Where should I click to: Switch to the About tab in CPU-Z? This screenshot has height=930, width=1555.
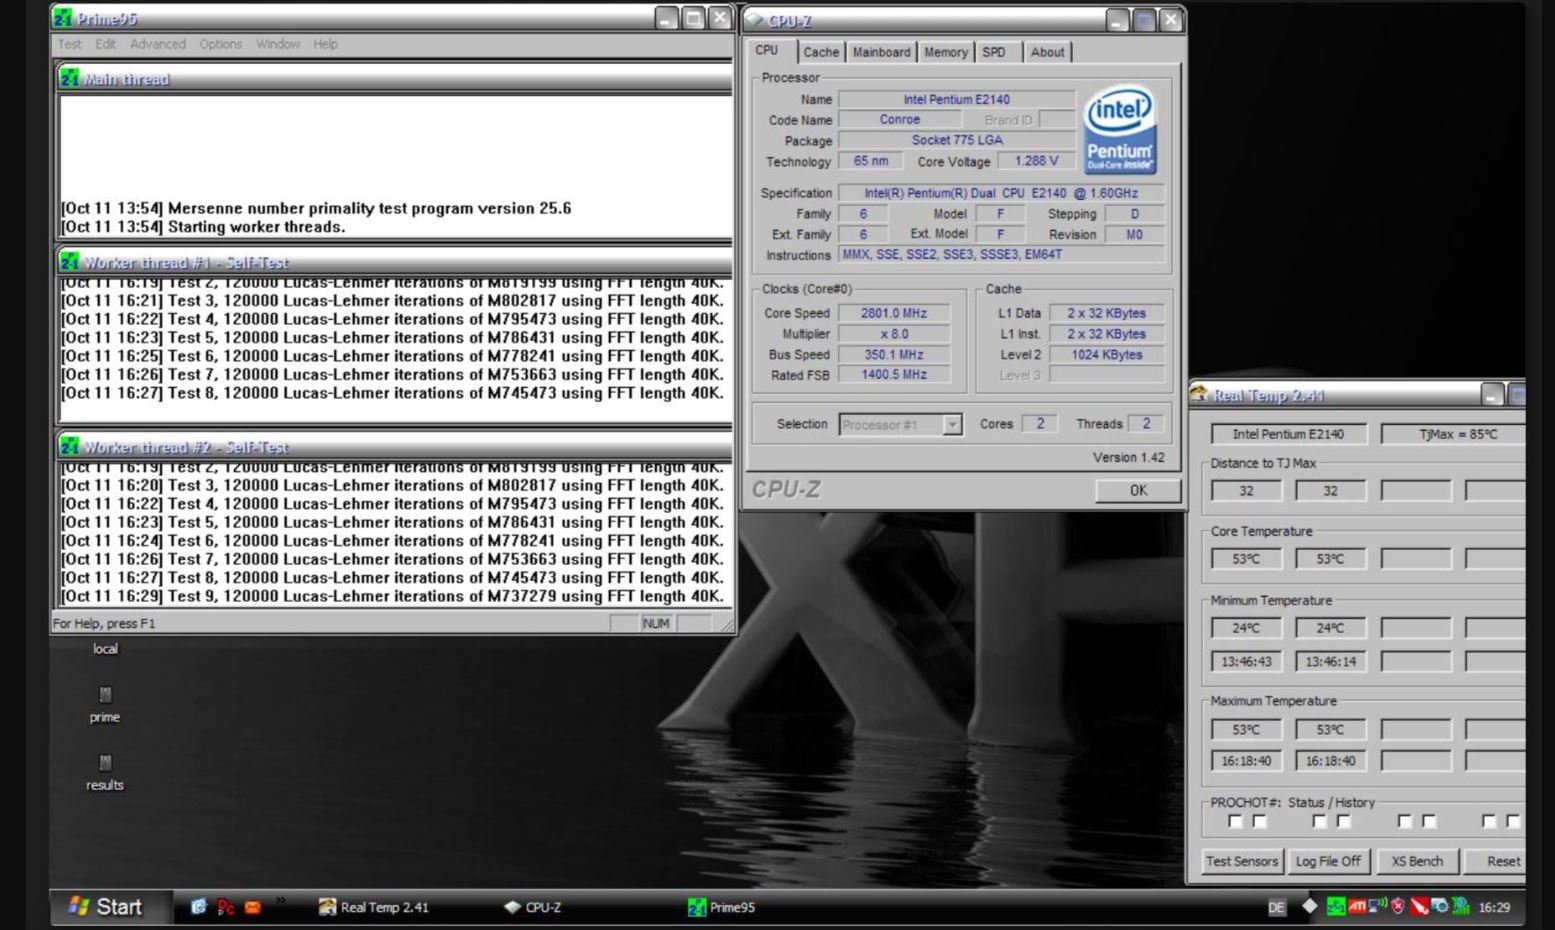coord(1047,52)
